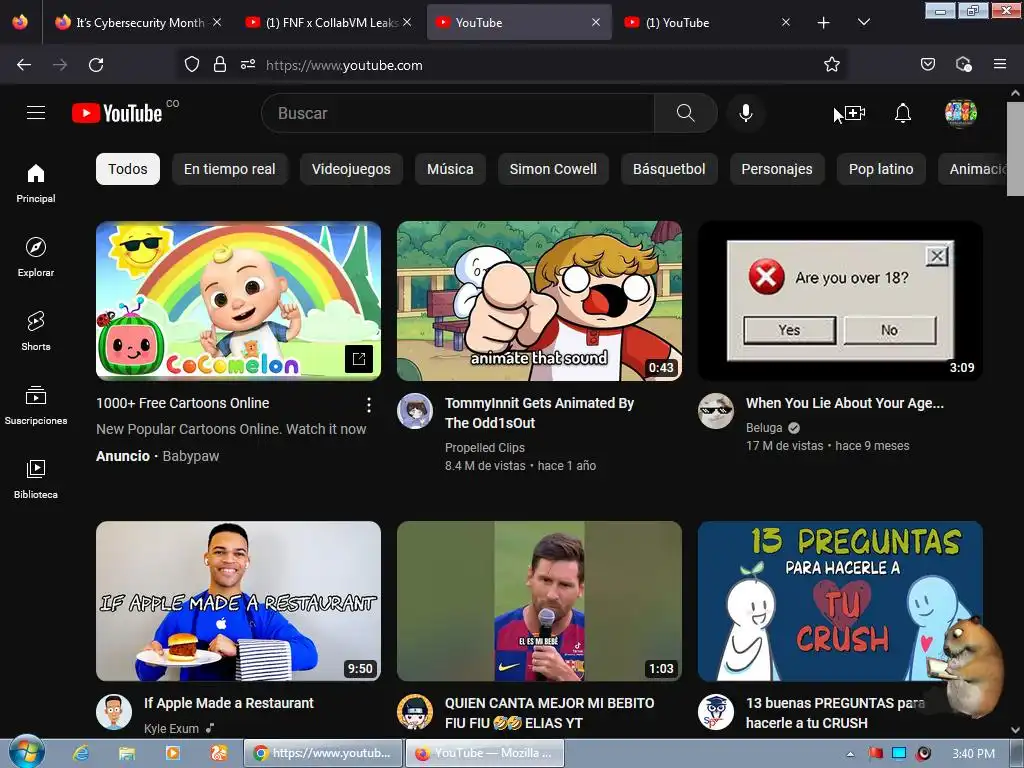
Task: Open the site permissions icon in the address bar
Action: click(248, 65)
